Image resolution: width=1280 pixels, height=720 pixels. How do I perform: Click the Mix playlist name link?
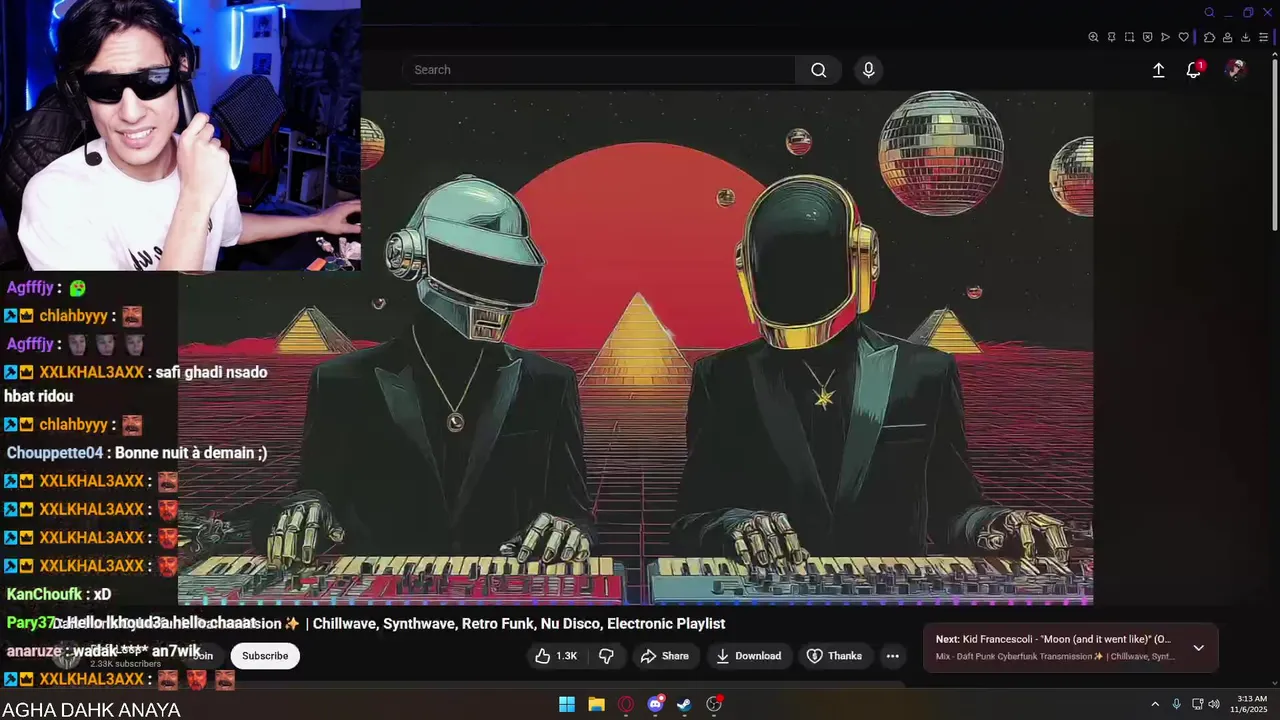pyautogui.click(x=1055, y=657)
